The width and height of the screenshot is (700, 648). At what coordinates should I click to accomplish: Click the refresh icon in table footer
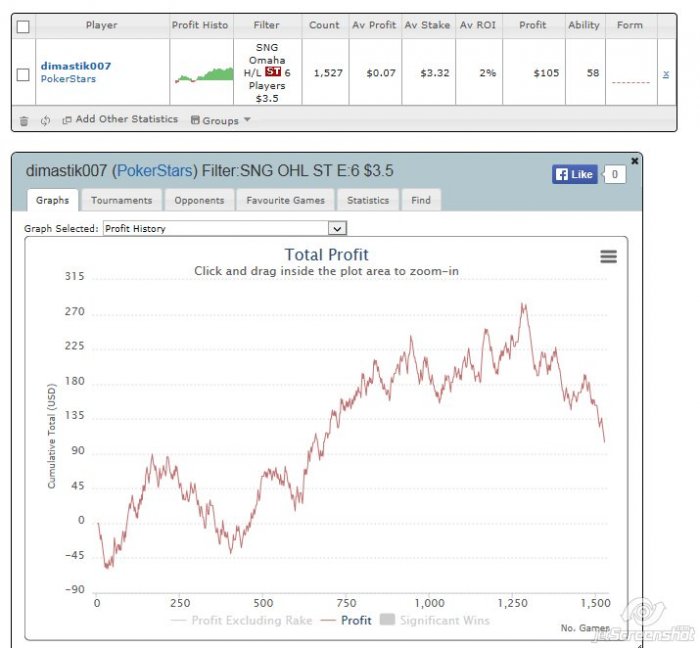pos(45,120)
